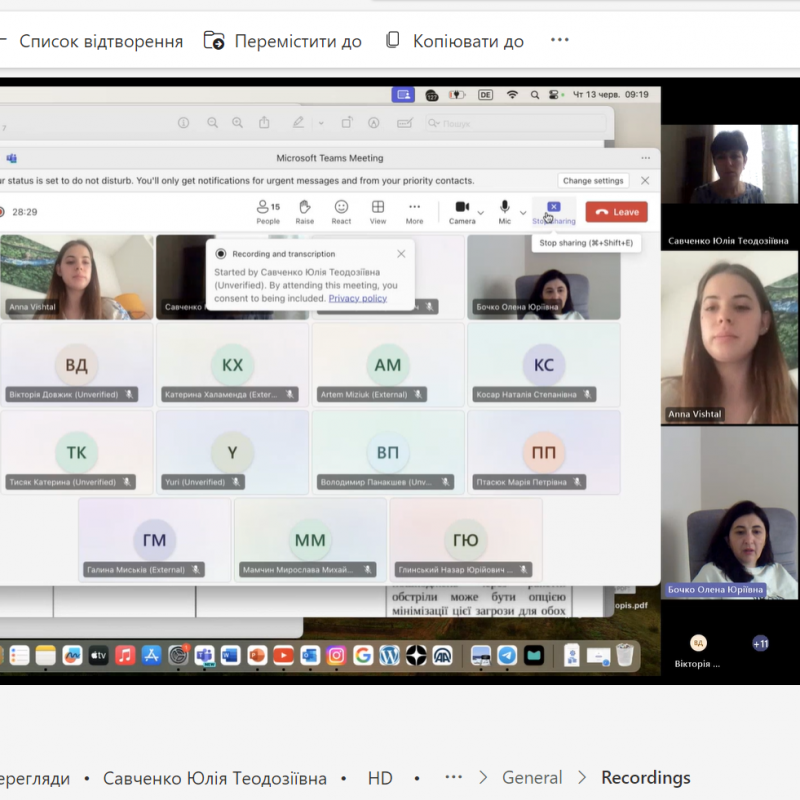Expand the Camera options chevron
Viewport: 800px width, 800px height.
click(x=481, y=212)
